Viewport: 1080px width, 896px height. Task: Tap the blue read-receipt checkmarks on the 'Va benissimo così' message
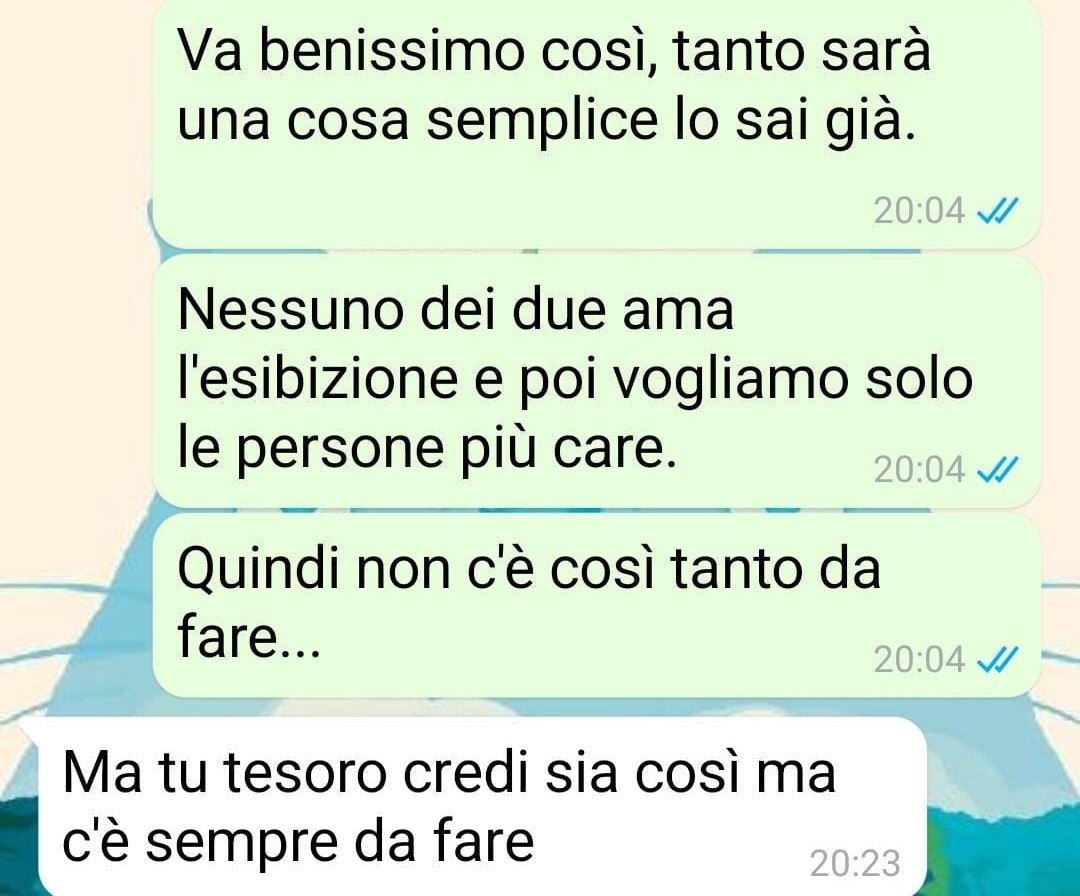tap(997, 211)
